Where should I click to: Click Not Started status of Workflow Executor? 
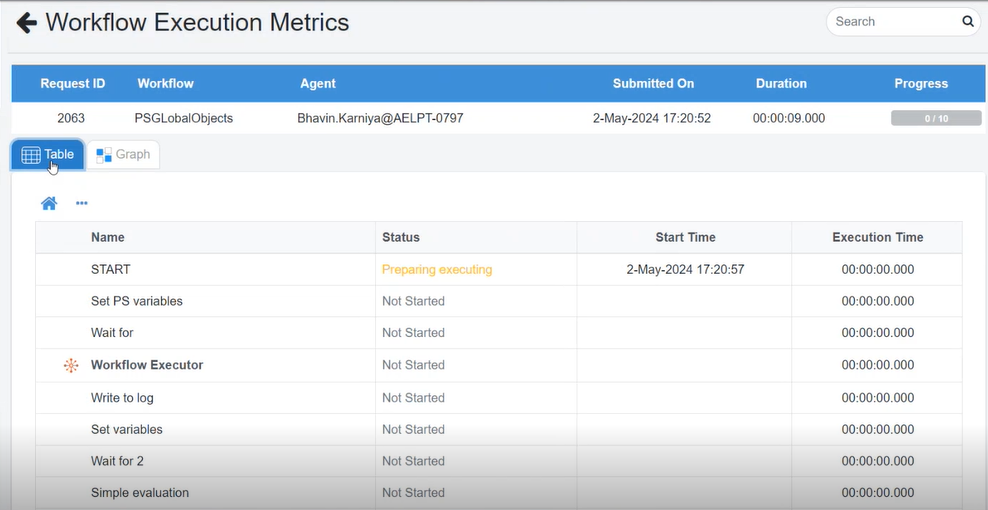(x=413, y=365)
